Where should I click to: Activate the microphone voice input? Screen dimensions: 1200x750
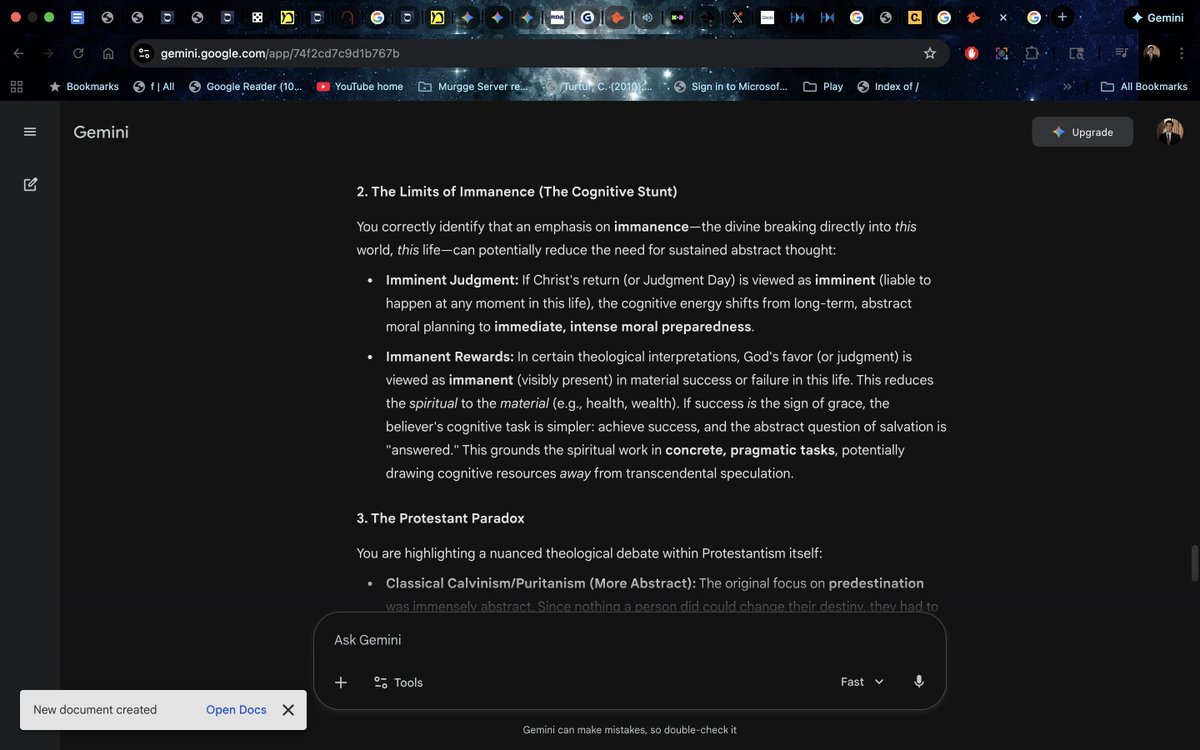pos(919,682)
